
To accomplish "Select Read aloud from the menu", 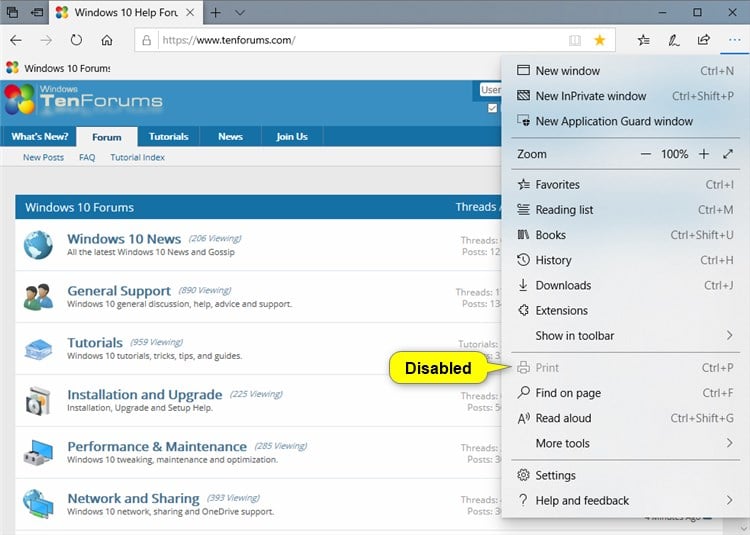I will (625, 418).
